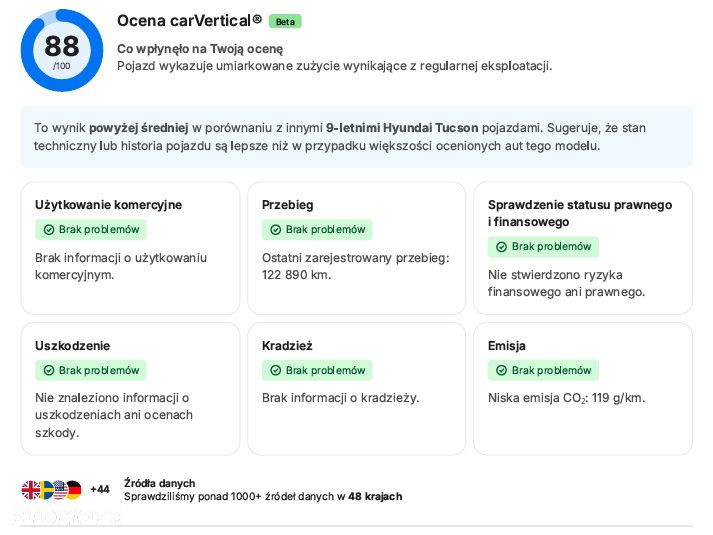713x535 pixels.
Task: Click the green Beta badge
Action: [285, 21]
